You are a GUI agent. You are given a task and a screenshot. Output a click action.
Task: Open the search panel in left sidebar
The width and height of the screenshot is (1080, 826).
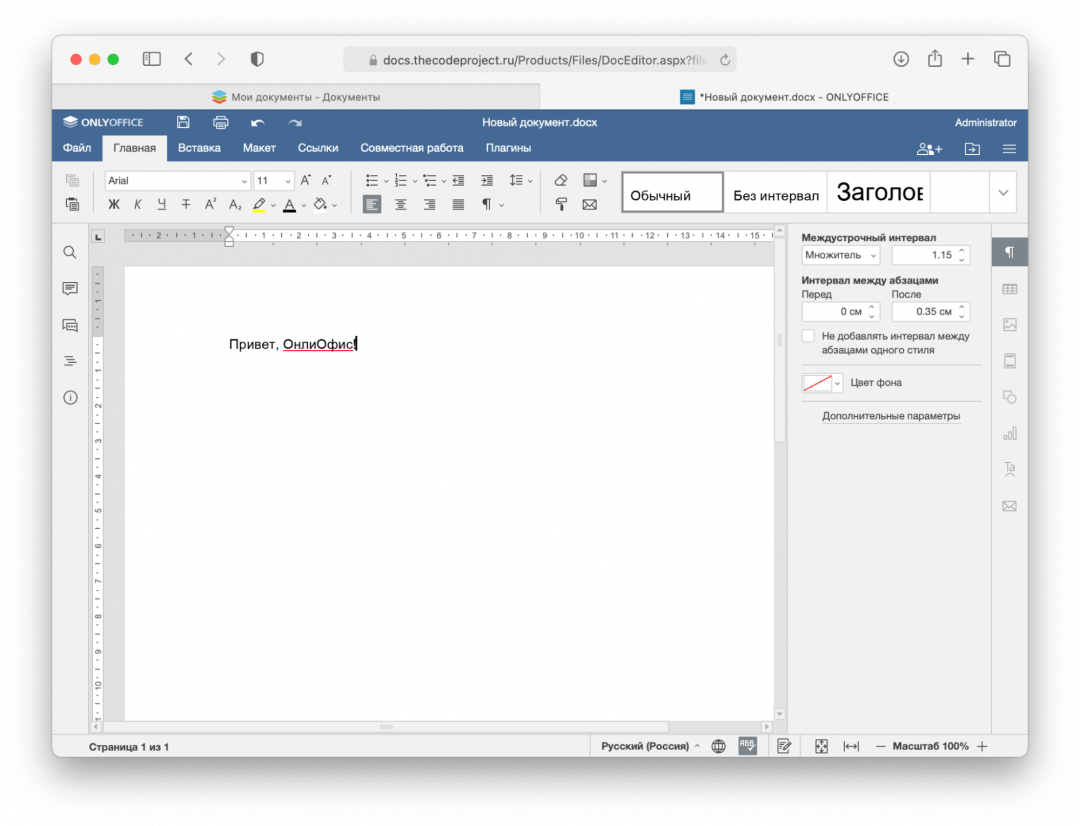70,253
